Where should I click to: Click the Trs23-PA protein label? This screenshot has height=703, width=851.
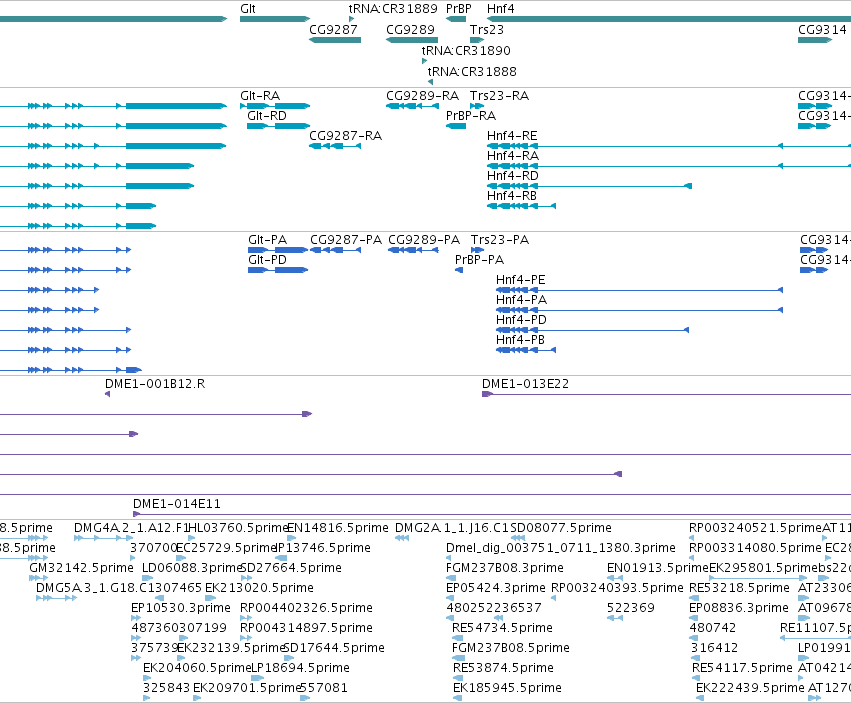[x=500, y=239]
